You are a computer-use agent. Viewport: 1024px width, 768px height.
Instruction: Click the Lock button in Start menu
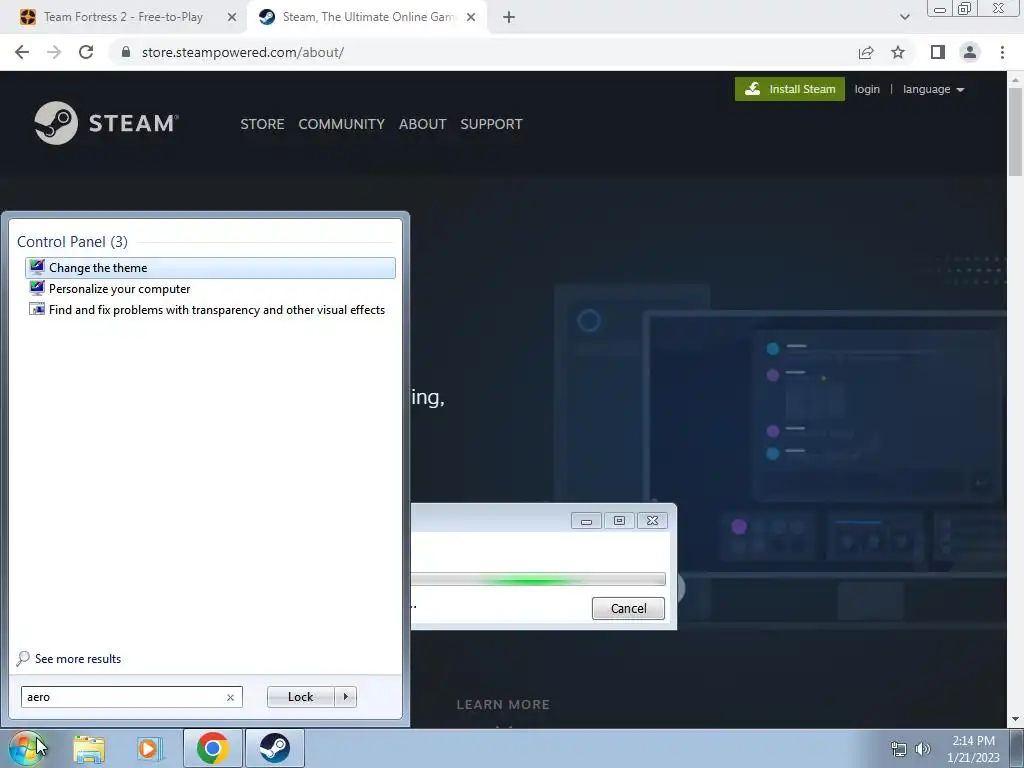click(x=300, y=697)
